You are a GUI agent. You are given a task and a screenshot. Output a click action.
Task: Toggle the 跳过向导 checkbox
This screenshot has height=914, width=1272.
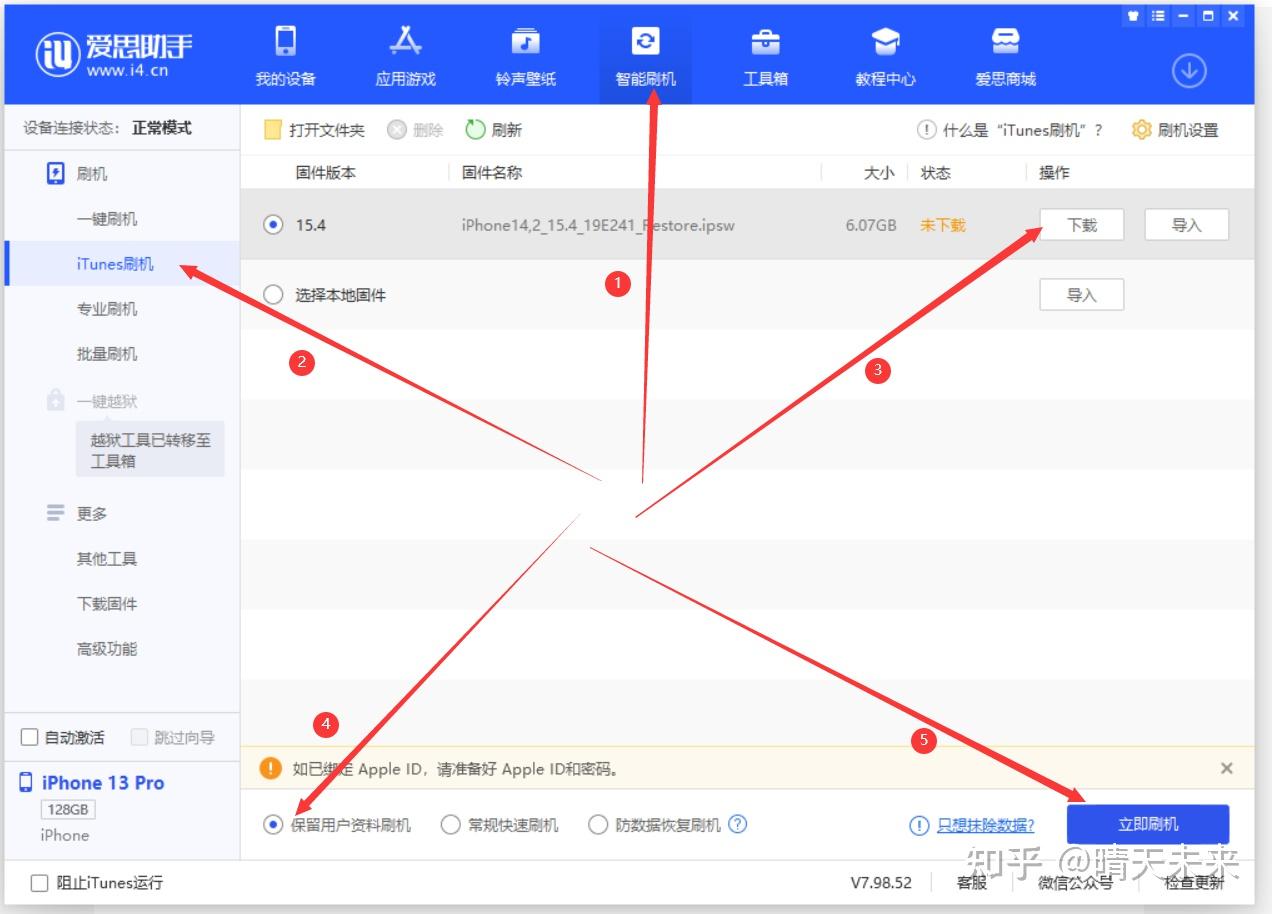(138, 737)
